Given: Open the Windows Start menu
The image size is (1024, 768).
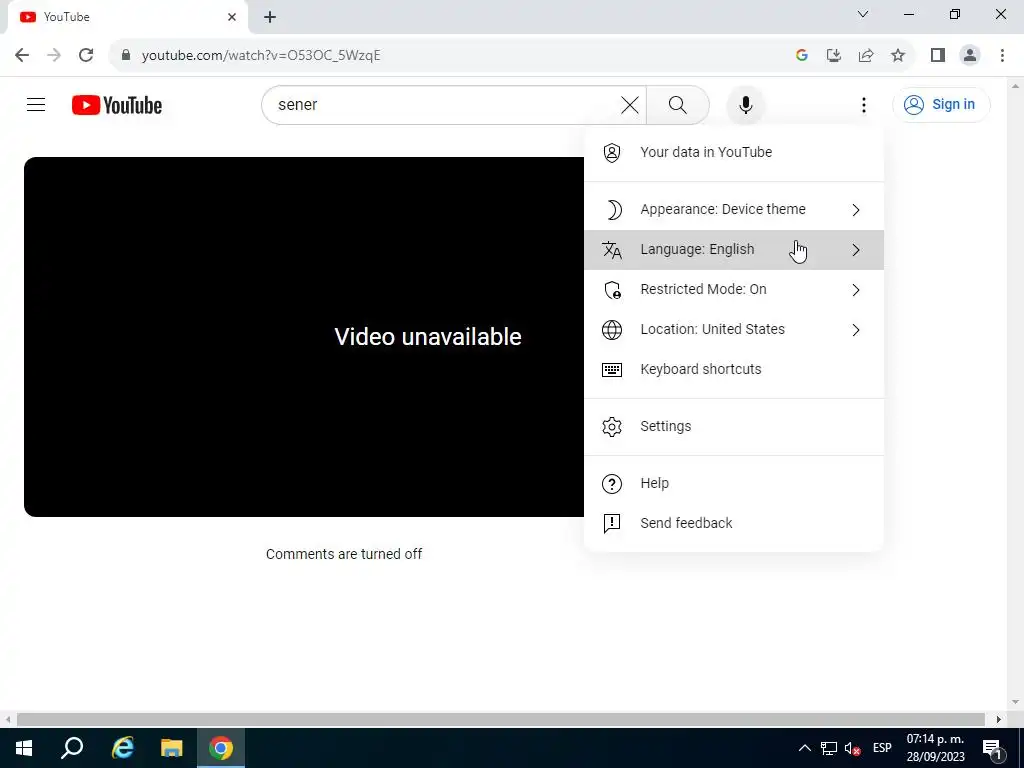Looking at the screenshot, I should [x=24, y=748].
